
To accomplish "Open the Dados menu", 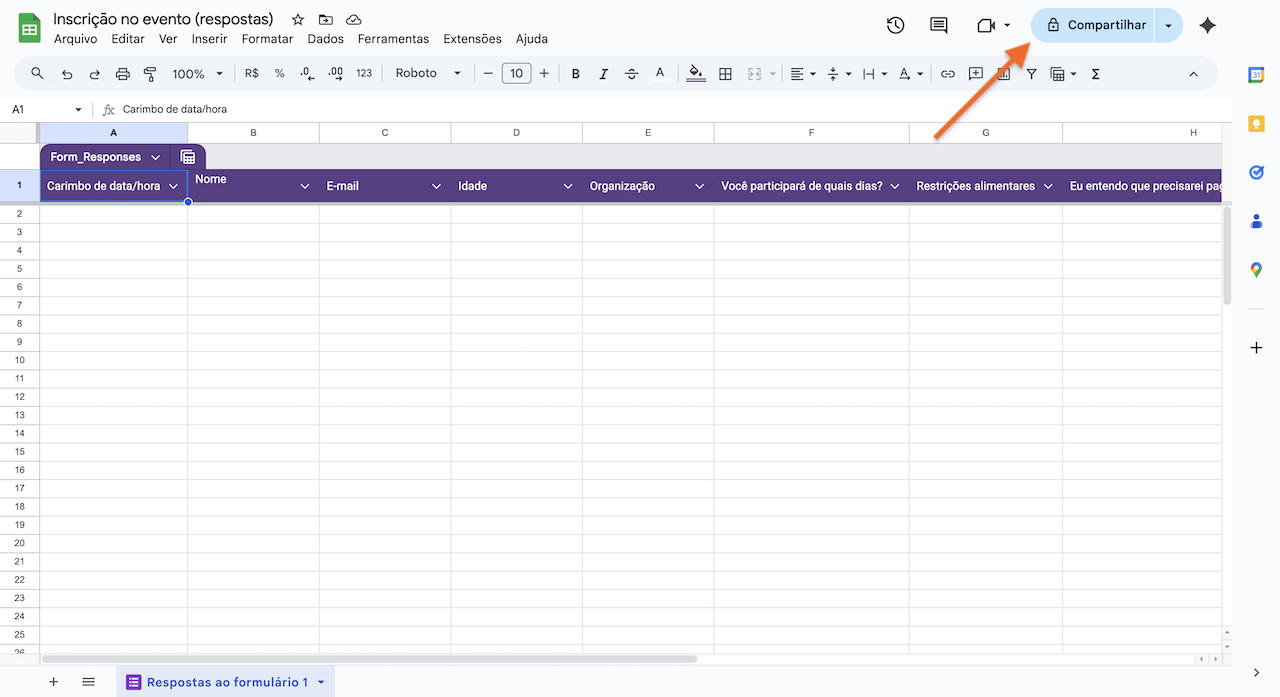I will click(325, 38).
